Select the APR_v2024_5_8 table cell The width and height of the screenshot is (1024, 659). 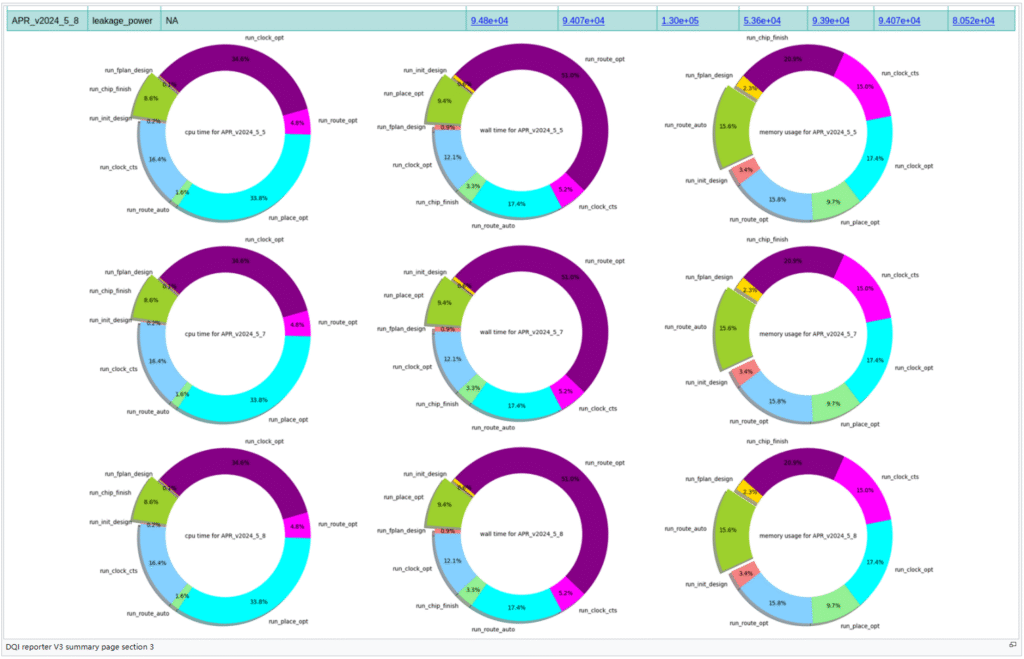[45, 21]
